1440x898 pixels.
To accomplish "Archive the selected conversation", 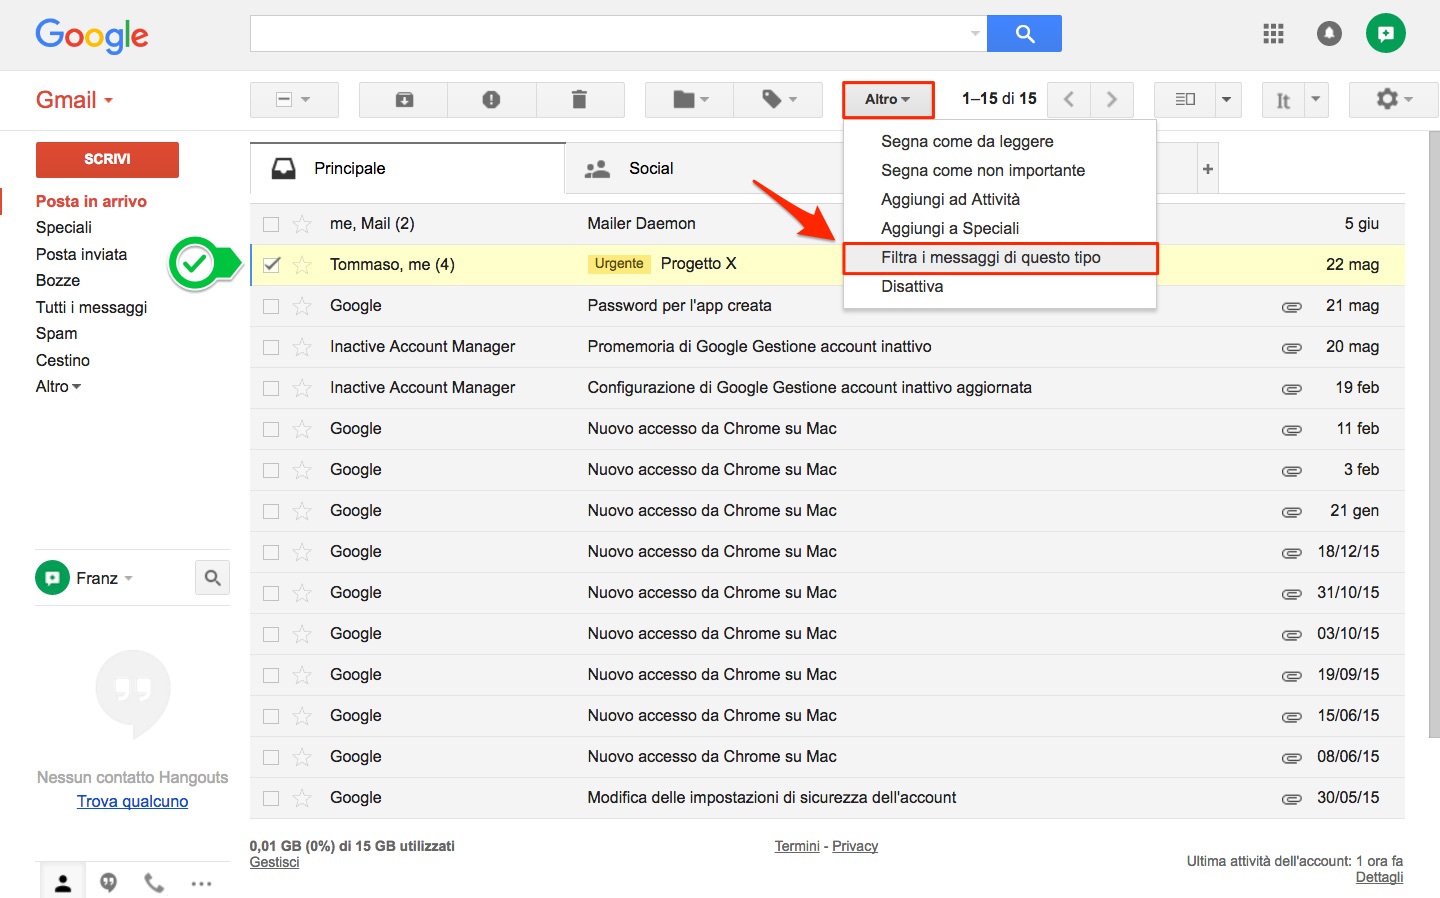I will [x=404, y=99].
